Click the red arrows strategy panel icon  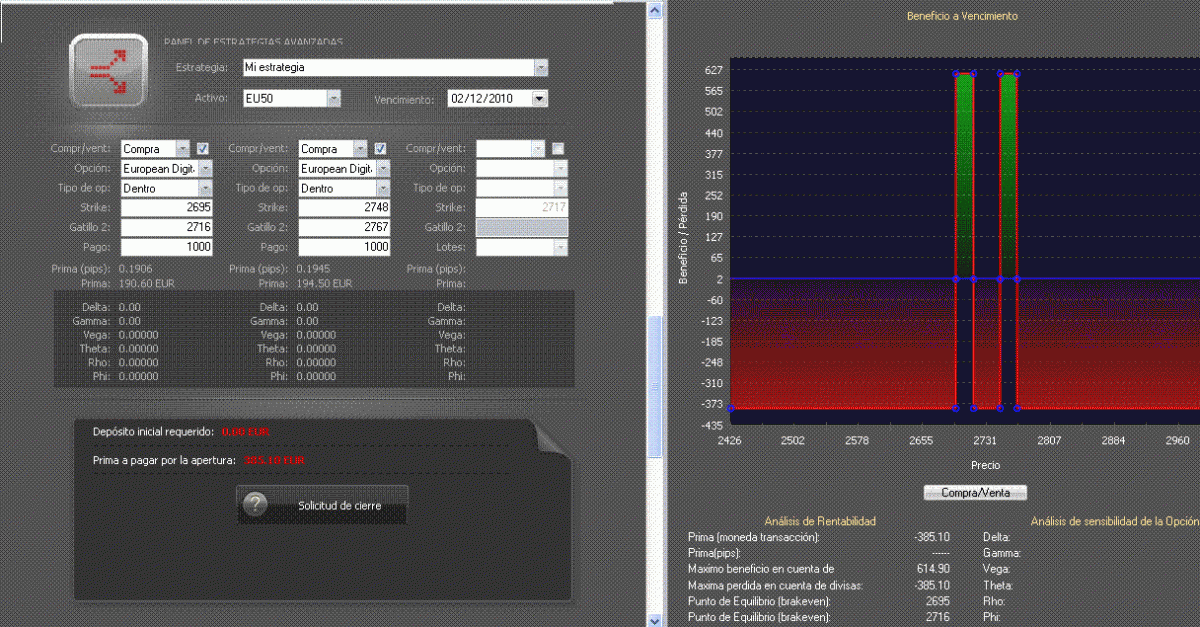(107, 72)
